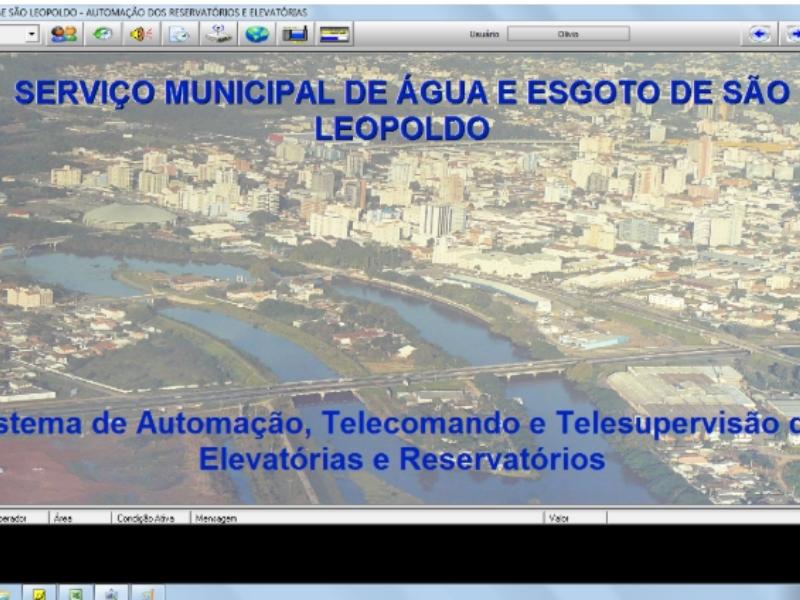
Task: Click the Usuário name field
Action: (x=568, y=34)
